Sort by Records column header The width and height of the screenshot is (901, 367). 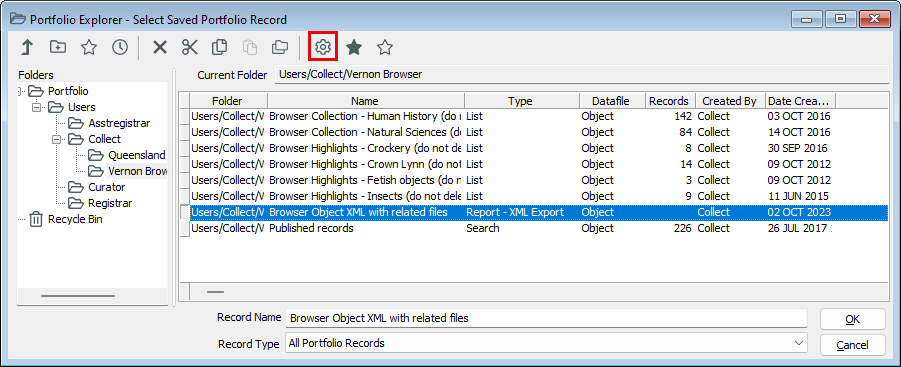671,101
